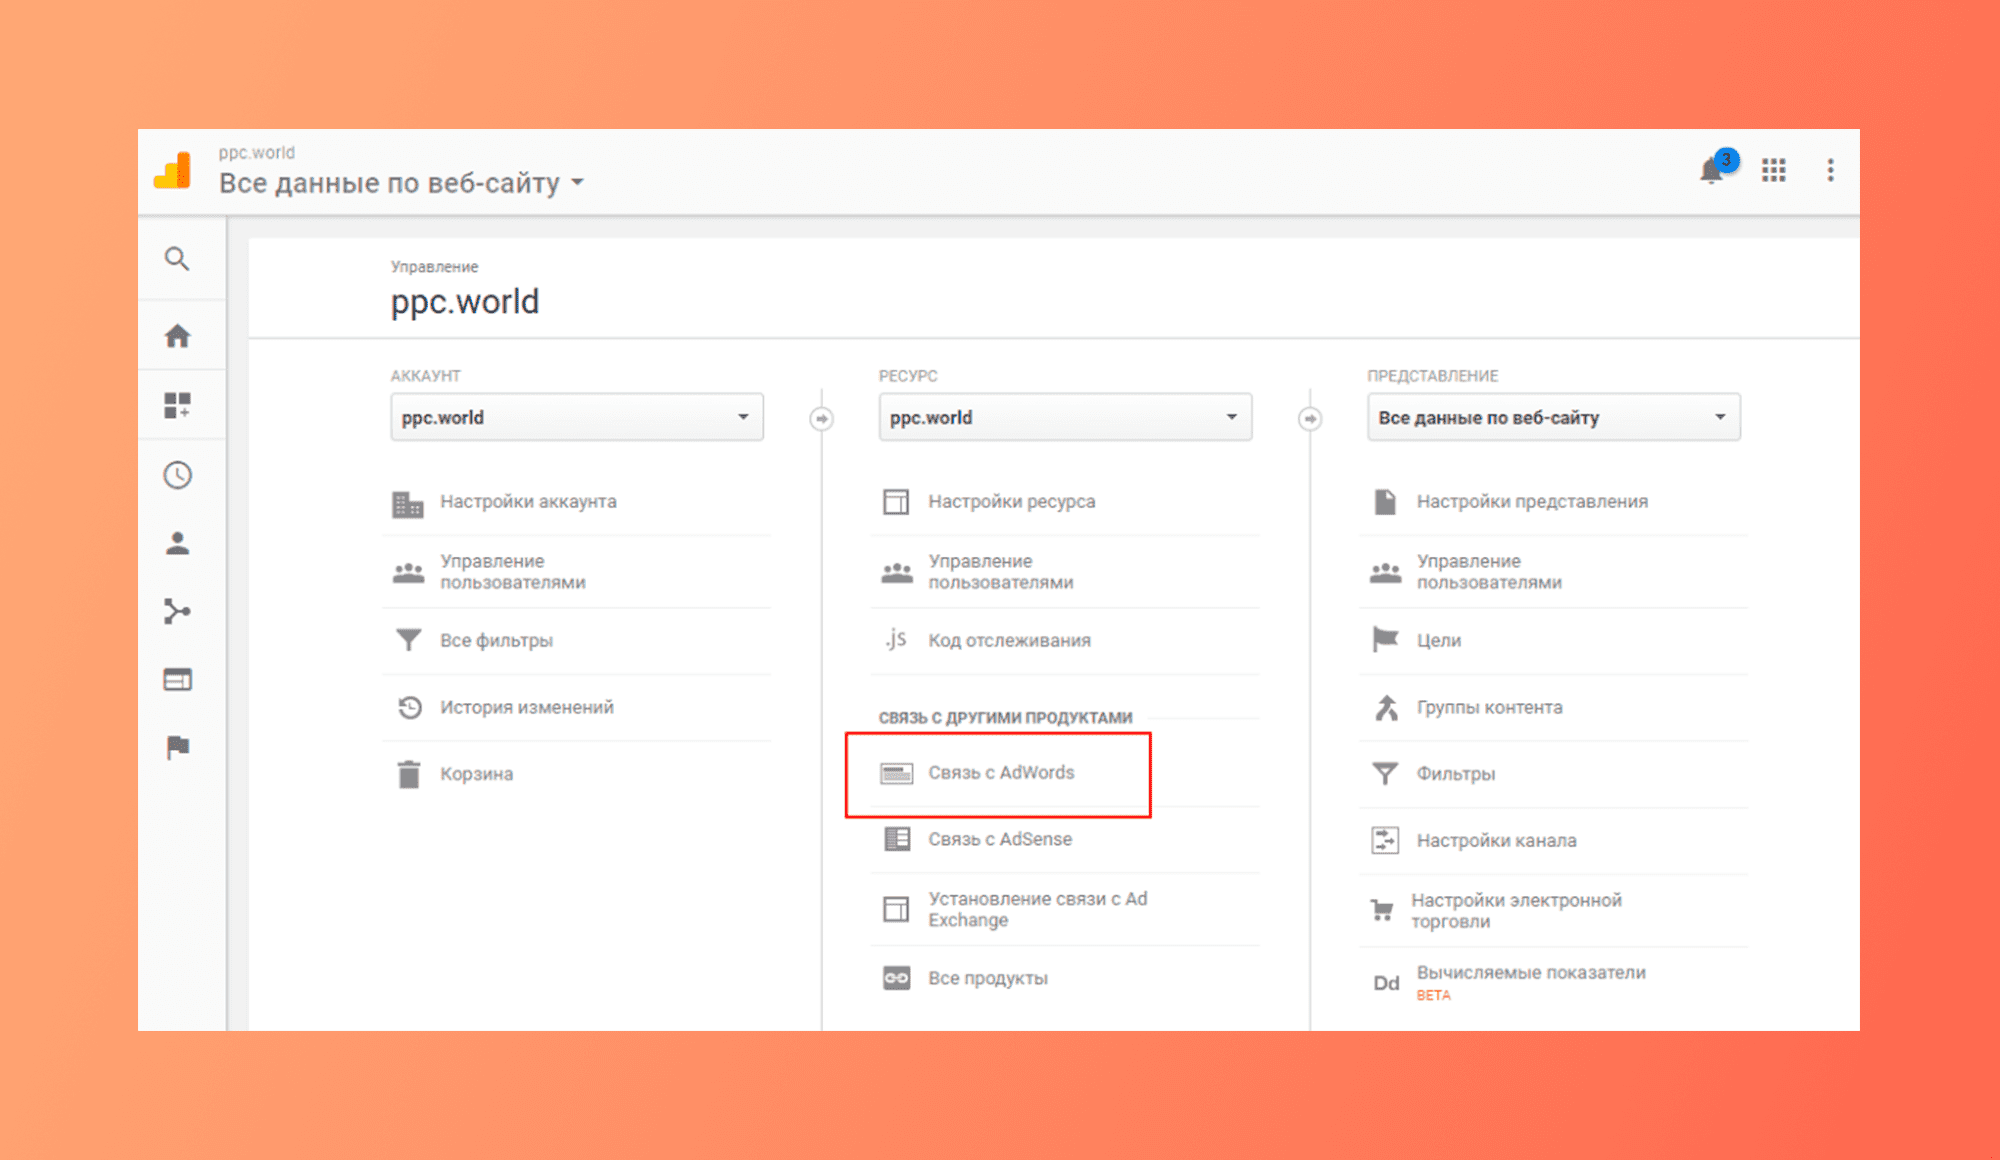Open Все фильтры
This screenshot has height=1160, width=2000.
click(496, 640)
